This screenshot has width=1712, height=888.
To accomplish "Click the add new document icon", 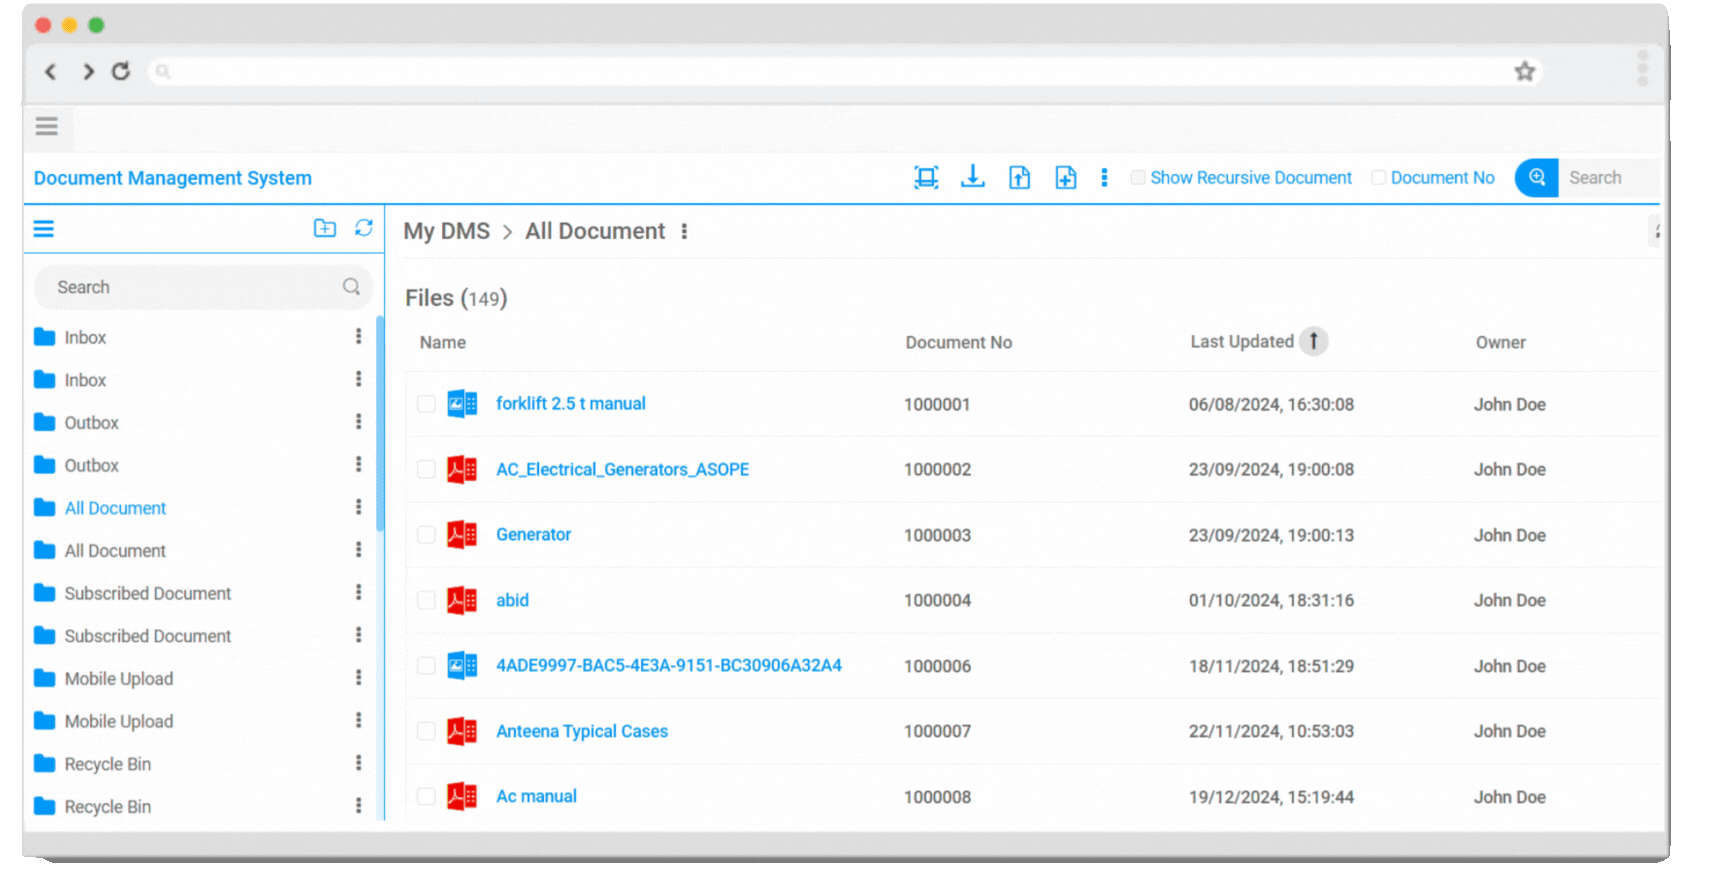I will 1066,178.
